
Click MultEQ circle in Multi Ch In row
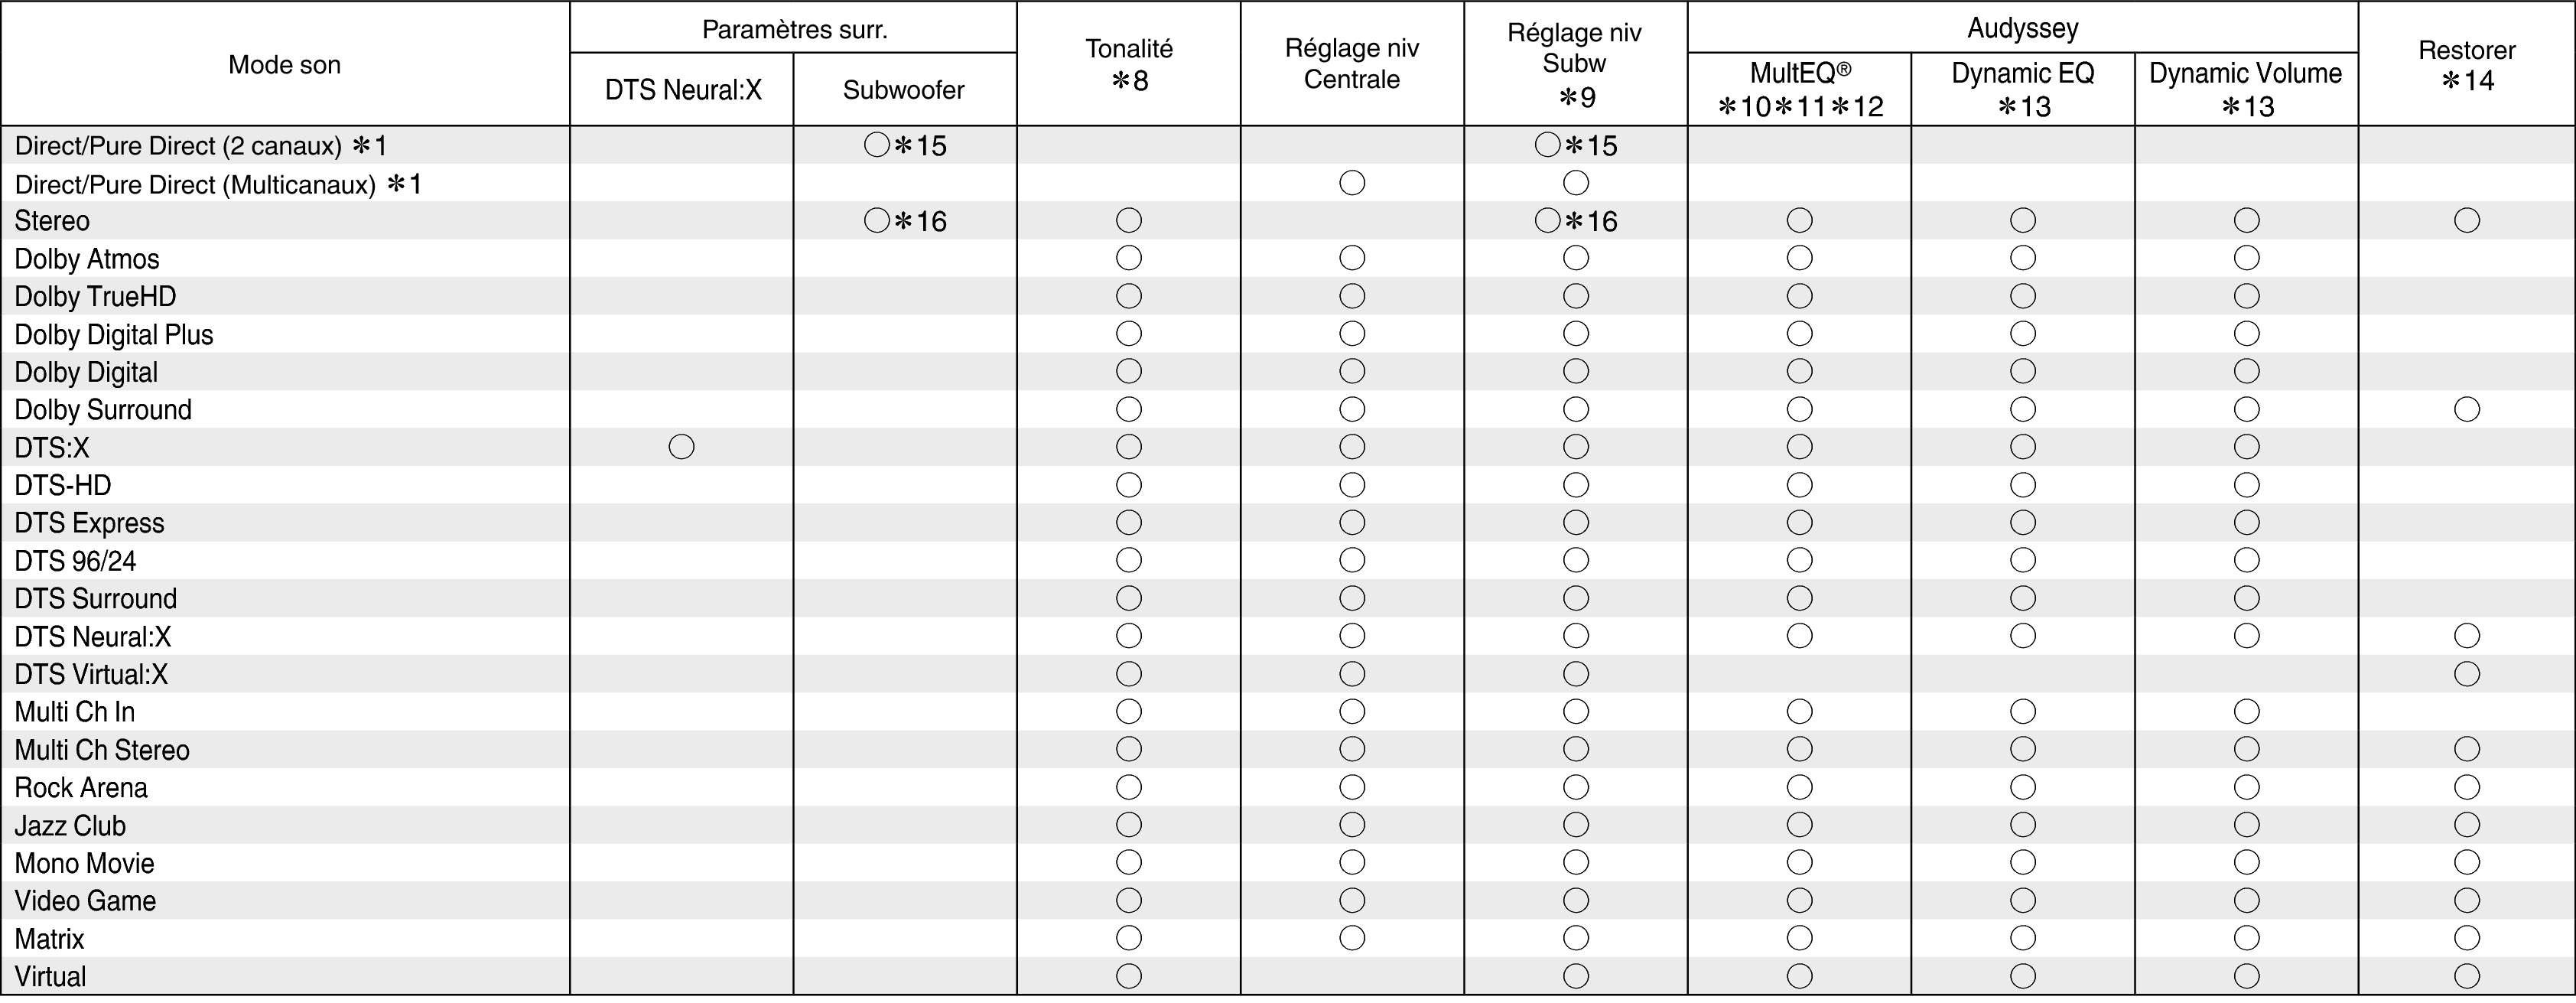1799,712
